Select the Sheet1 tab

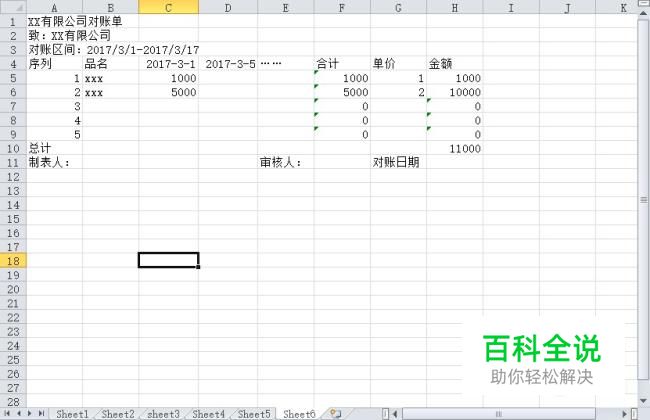(x=72, y=414)
